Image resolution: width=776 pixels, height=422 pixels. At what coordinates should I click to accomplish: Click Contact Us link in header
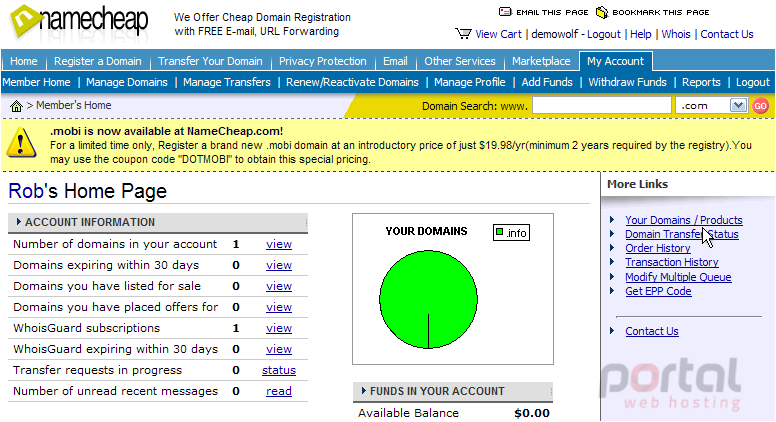click(727, 34)
